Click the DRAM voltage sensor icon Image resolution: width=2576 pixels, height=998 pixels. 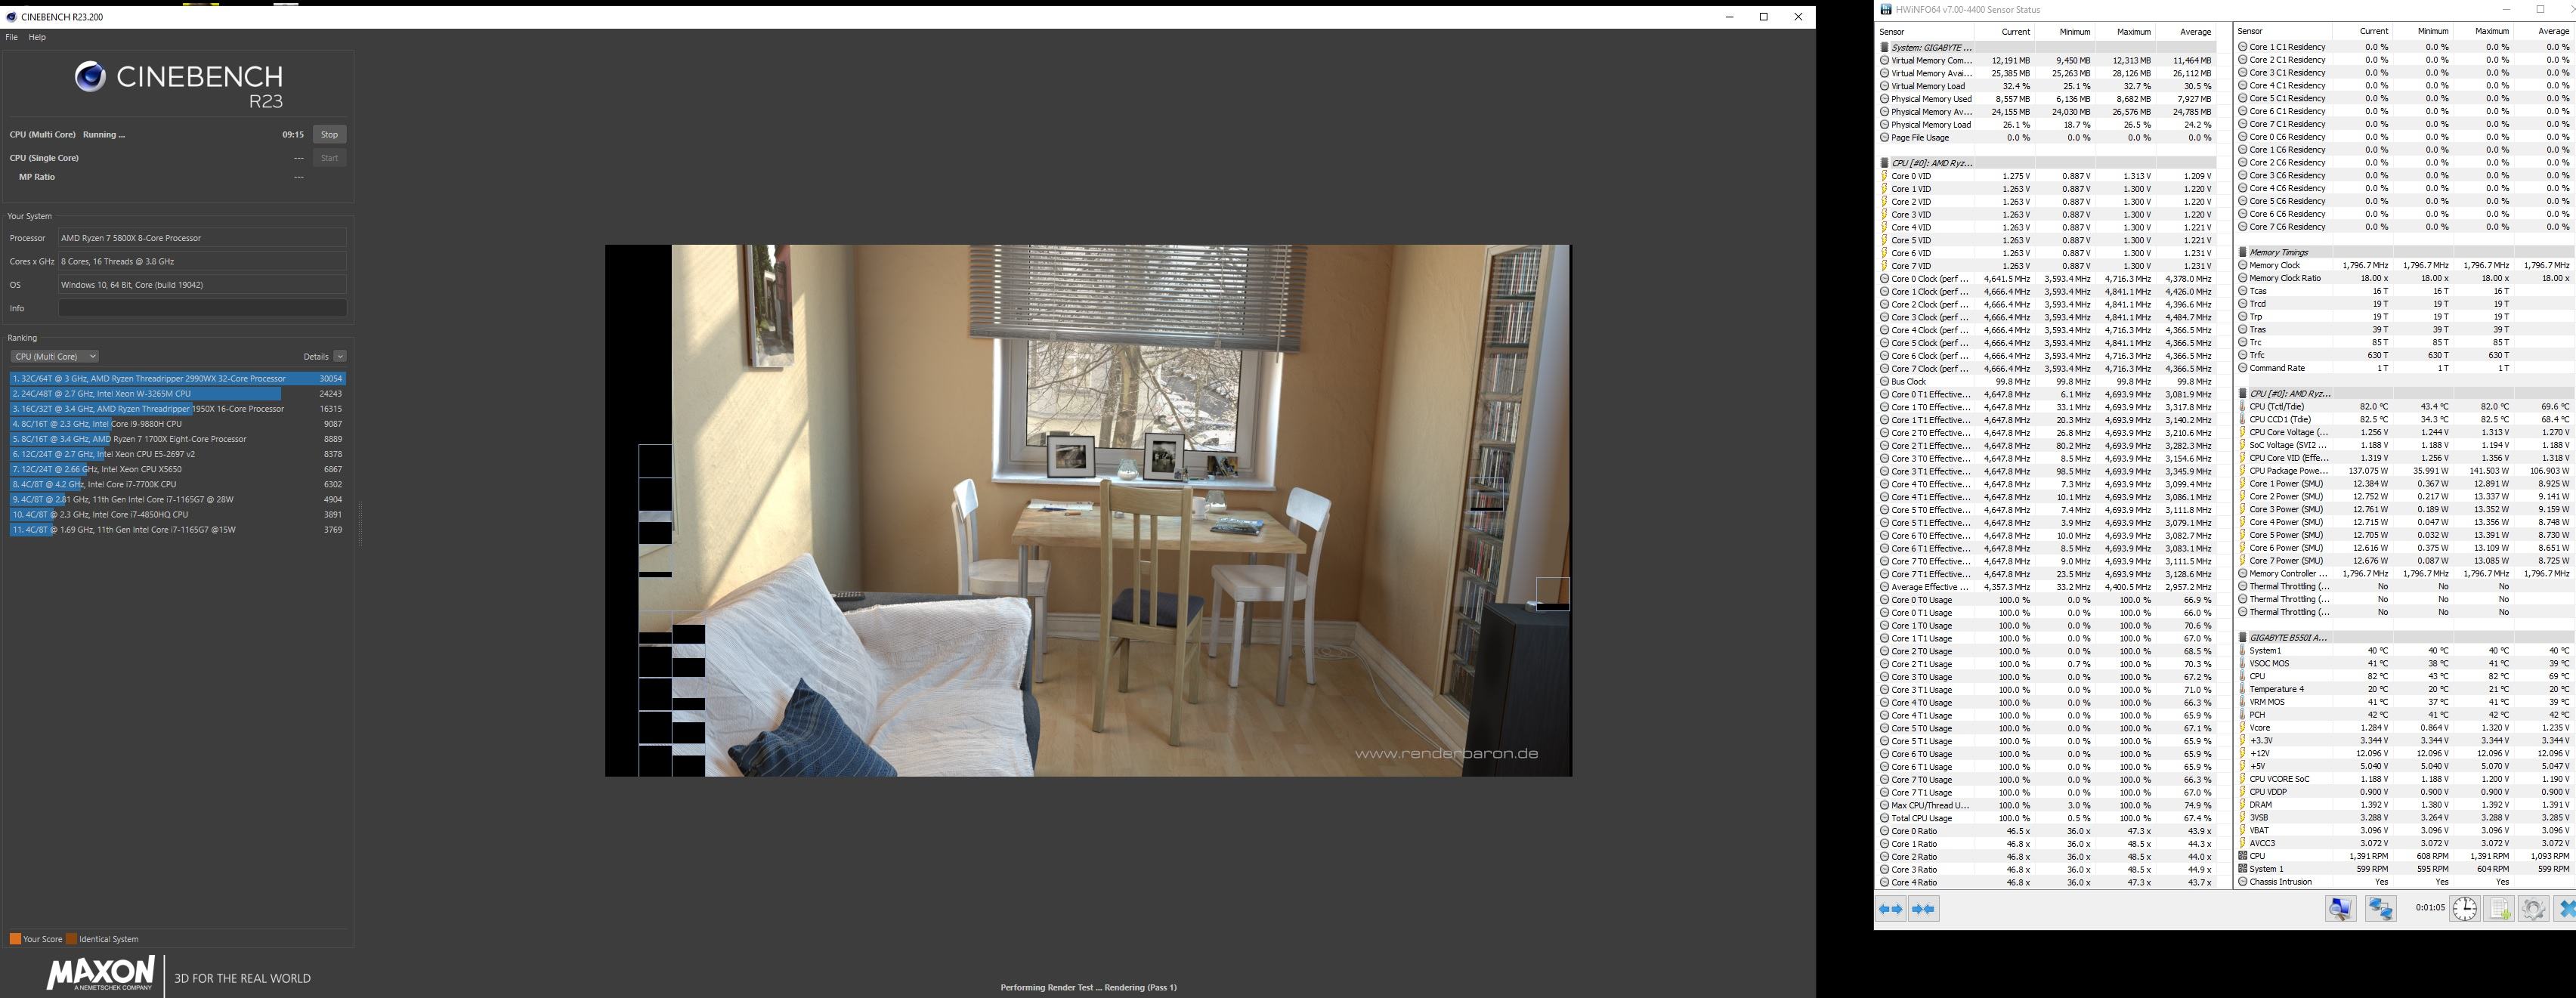click(2242, 805)
